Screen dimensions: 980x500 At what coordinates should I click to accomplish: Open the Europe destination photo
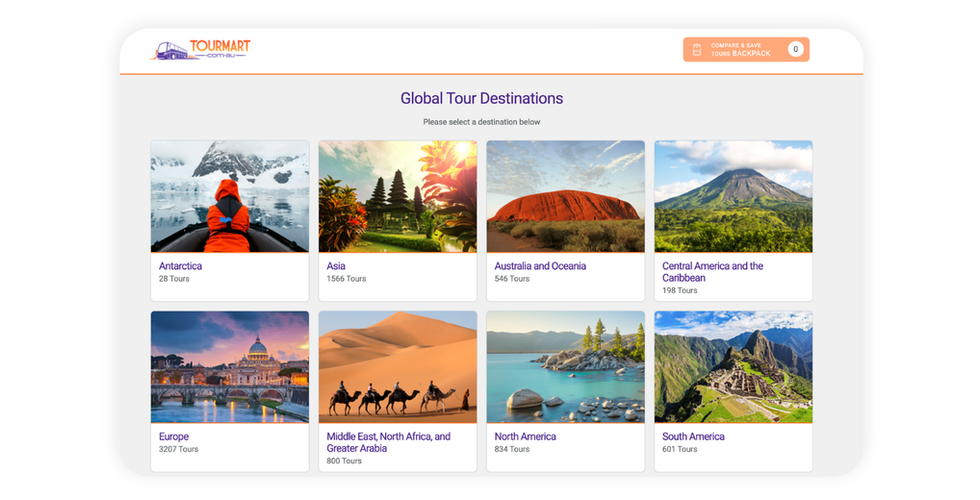pos(229,366)
